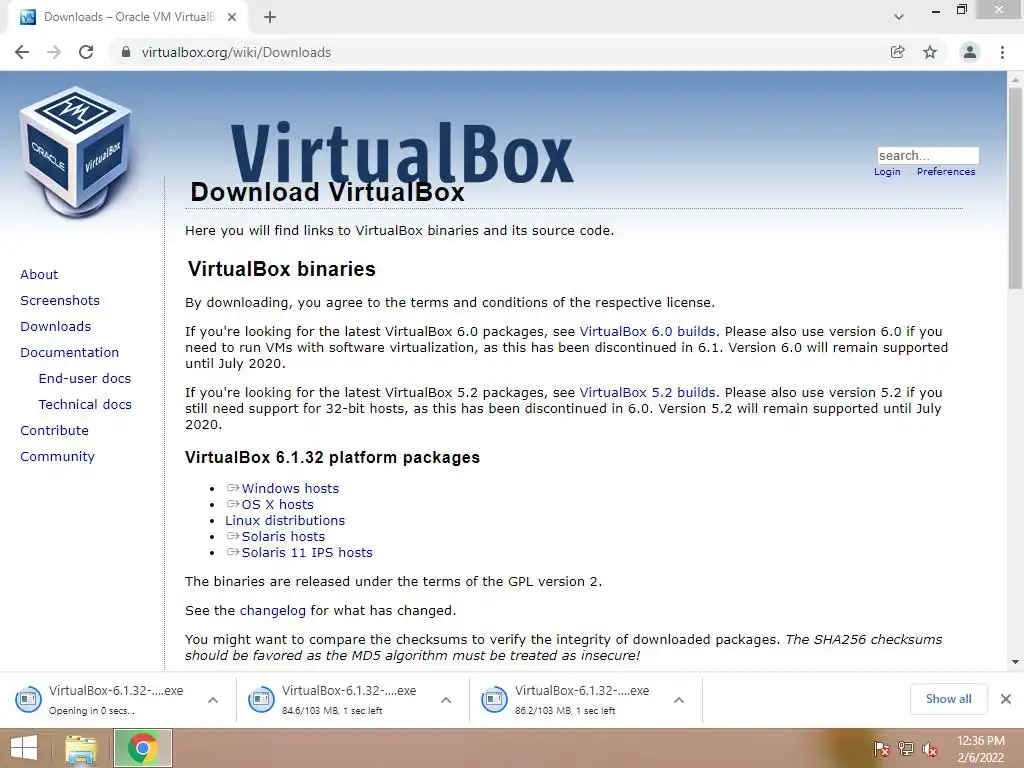Click Show all downloads button

[948, 699]
